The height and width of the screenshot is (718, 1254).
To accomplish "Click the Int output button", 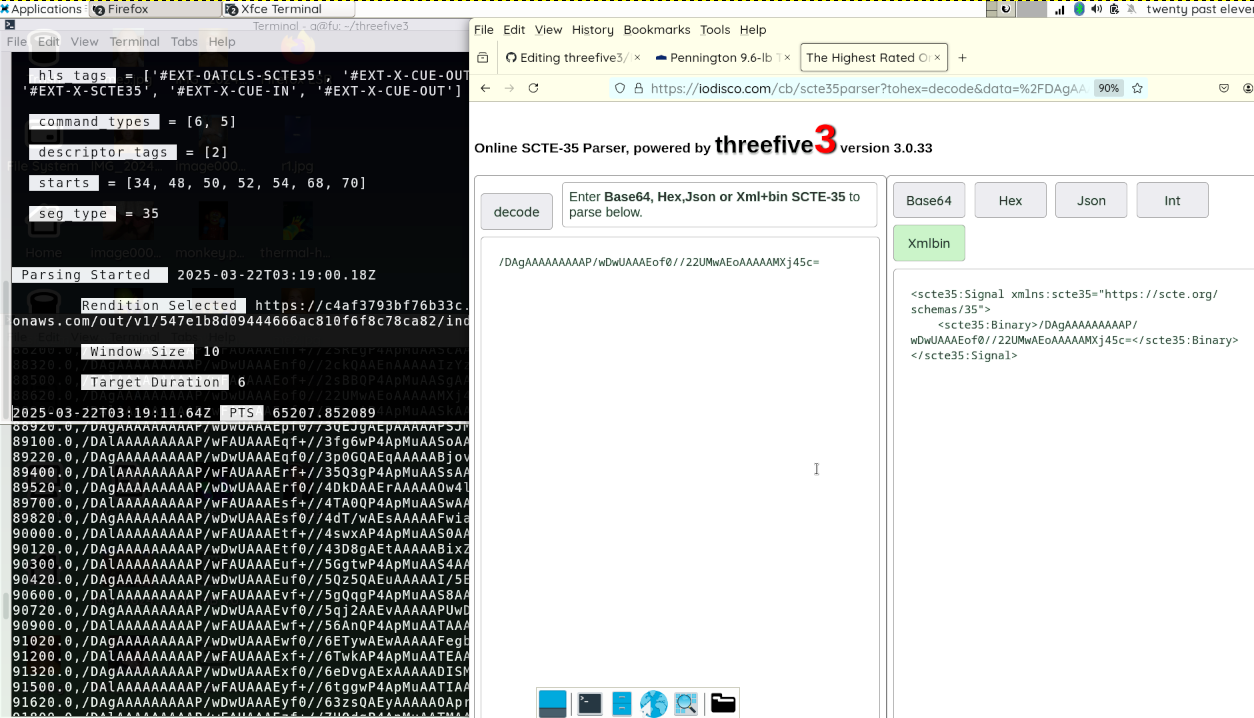I will click(x=1172, y=200).
